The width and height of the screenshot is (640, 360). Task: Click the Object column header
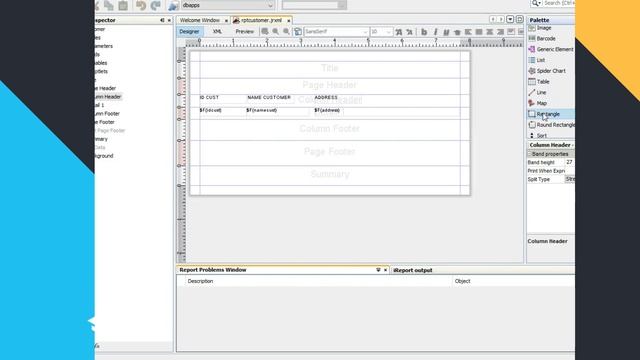(x=462, y=281)
